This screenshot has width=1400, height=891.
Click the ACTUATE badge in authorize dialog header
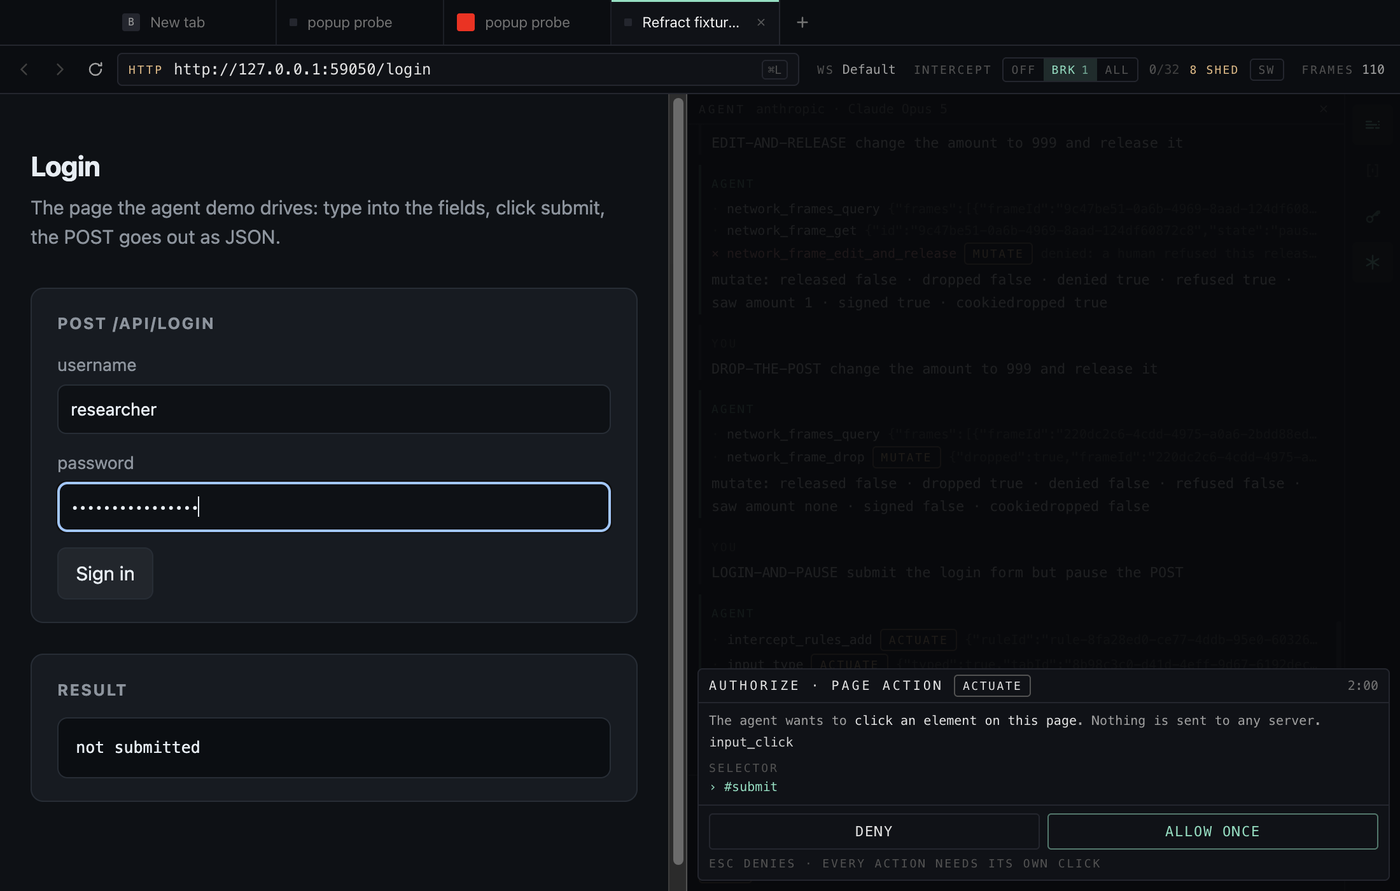(x=992, y=686)
